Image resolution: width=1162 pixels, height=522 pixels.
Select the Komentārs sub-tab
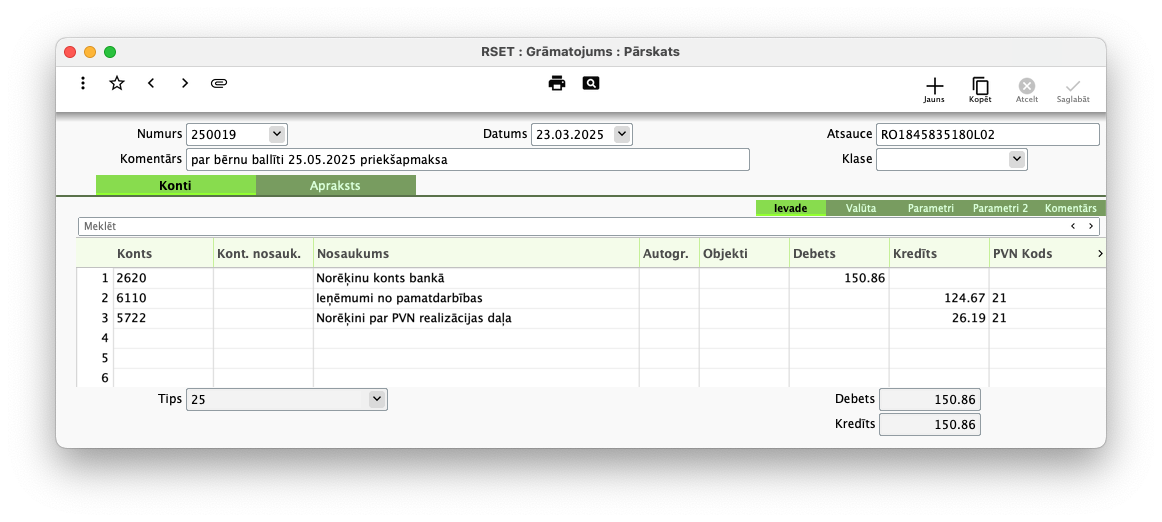point(1070,208)
